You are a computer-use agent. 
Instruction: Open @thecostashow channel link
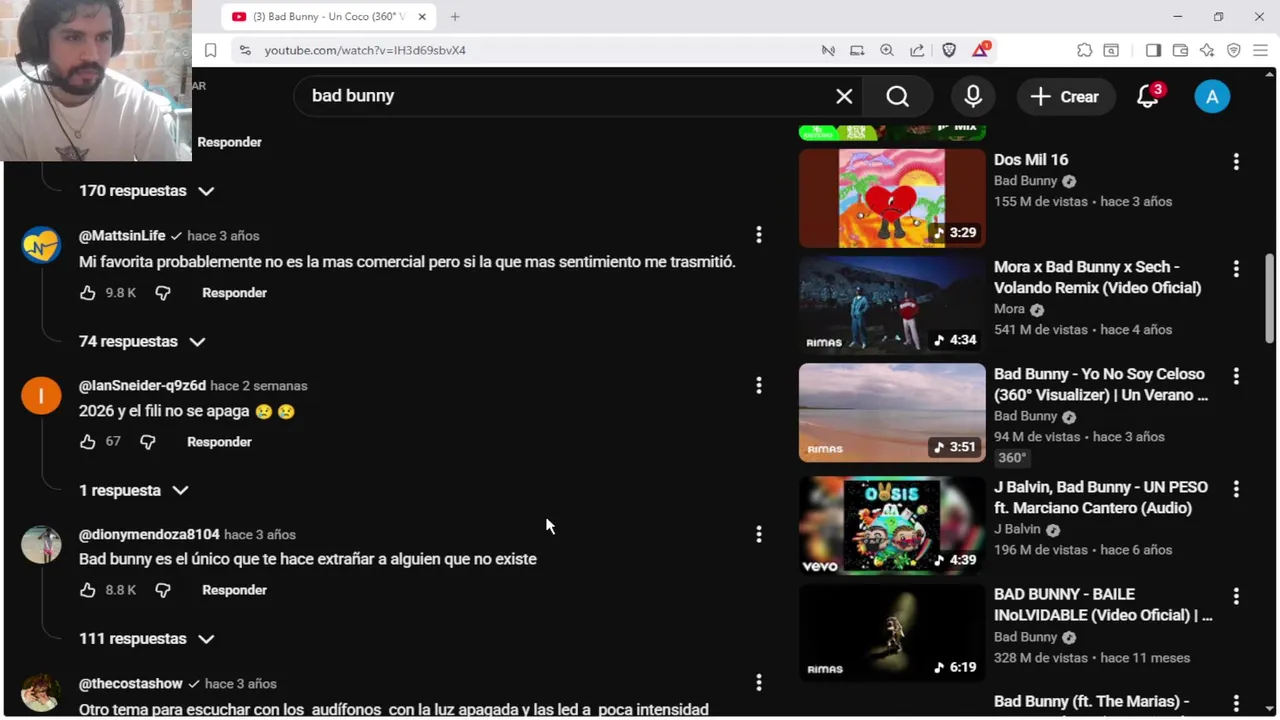(x=131, y=684)
